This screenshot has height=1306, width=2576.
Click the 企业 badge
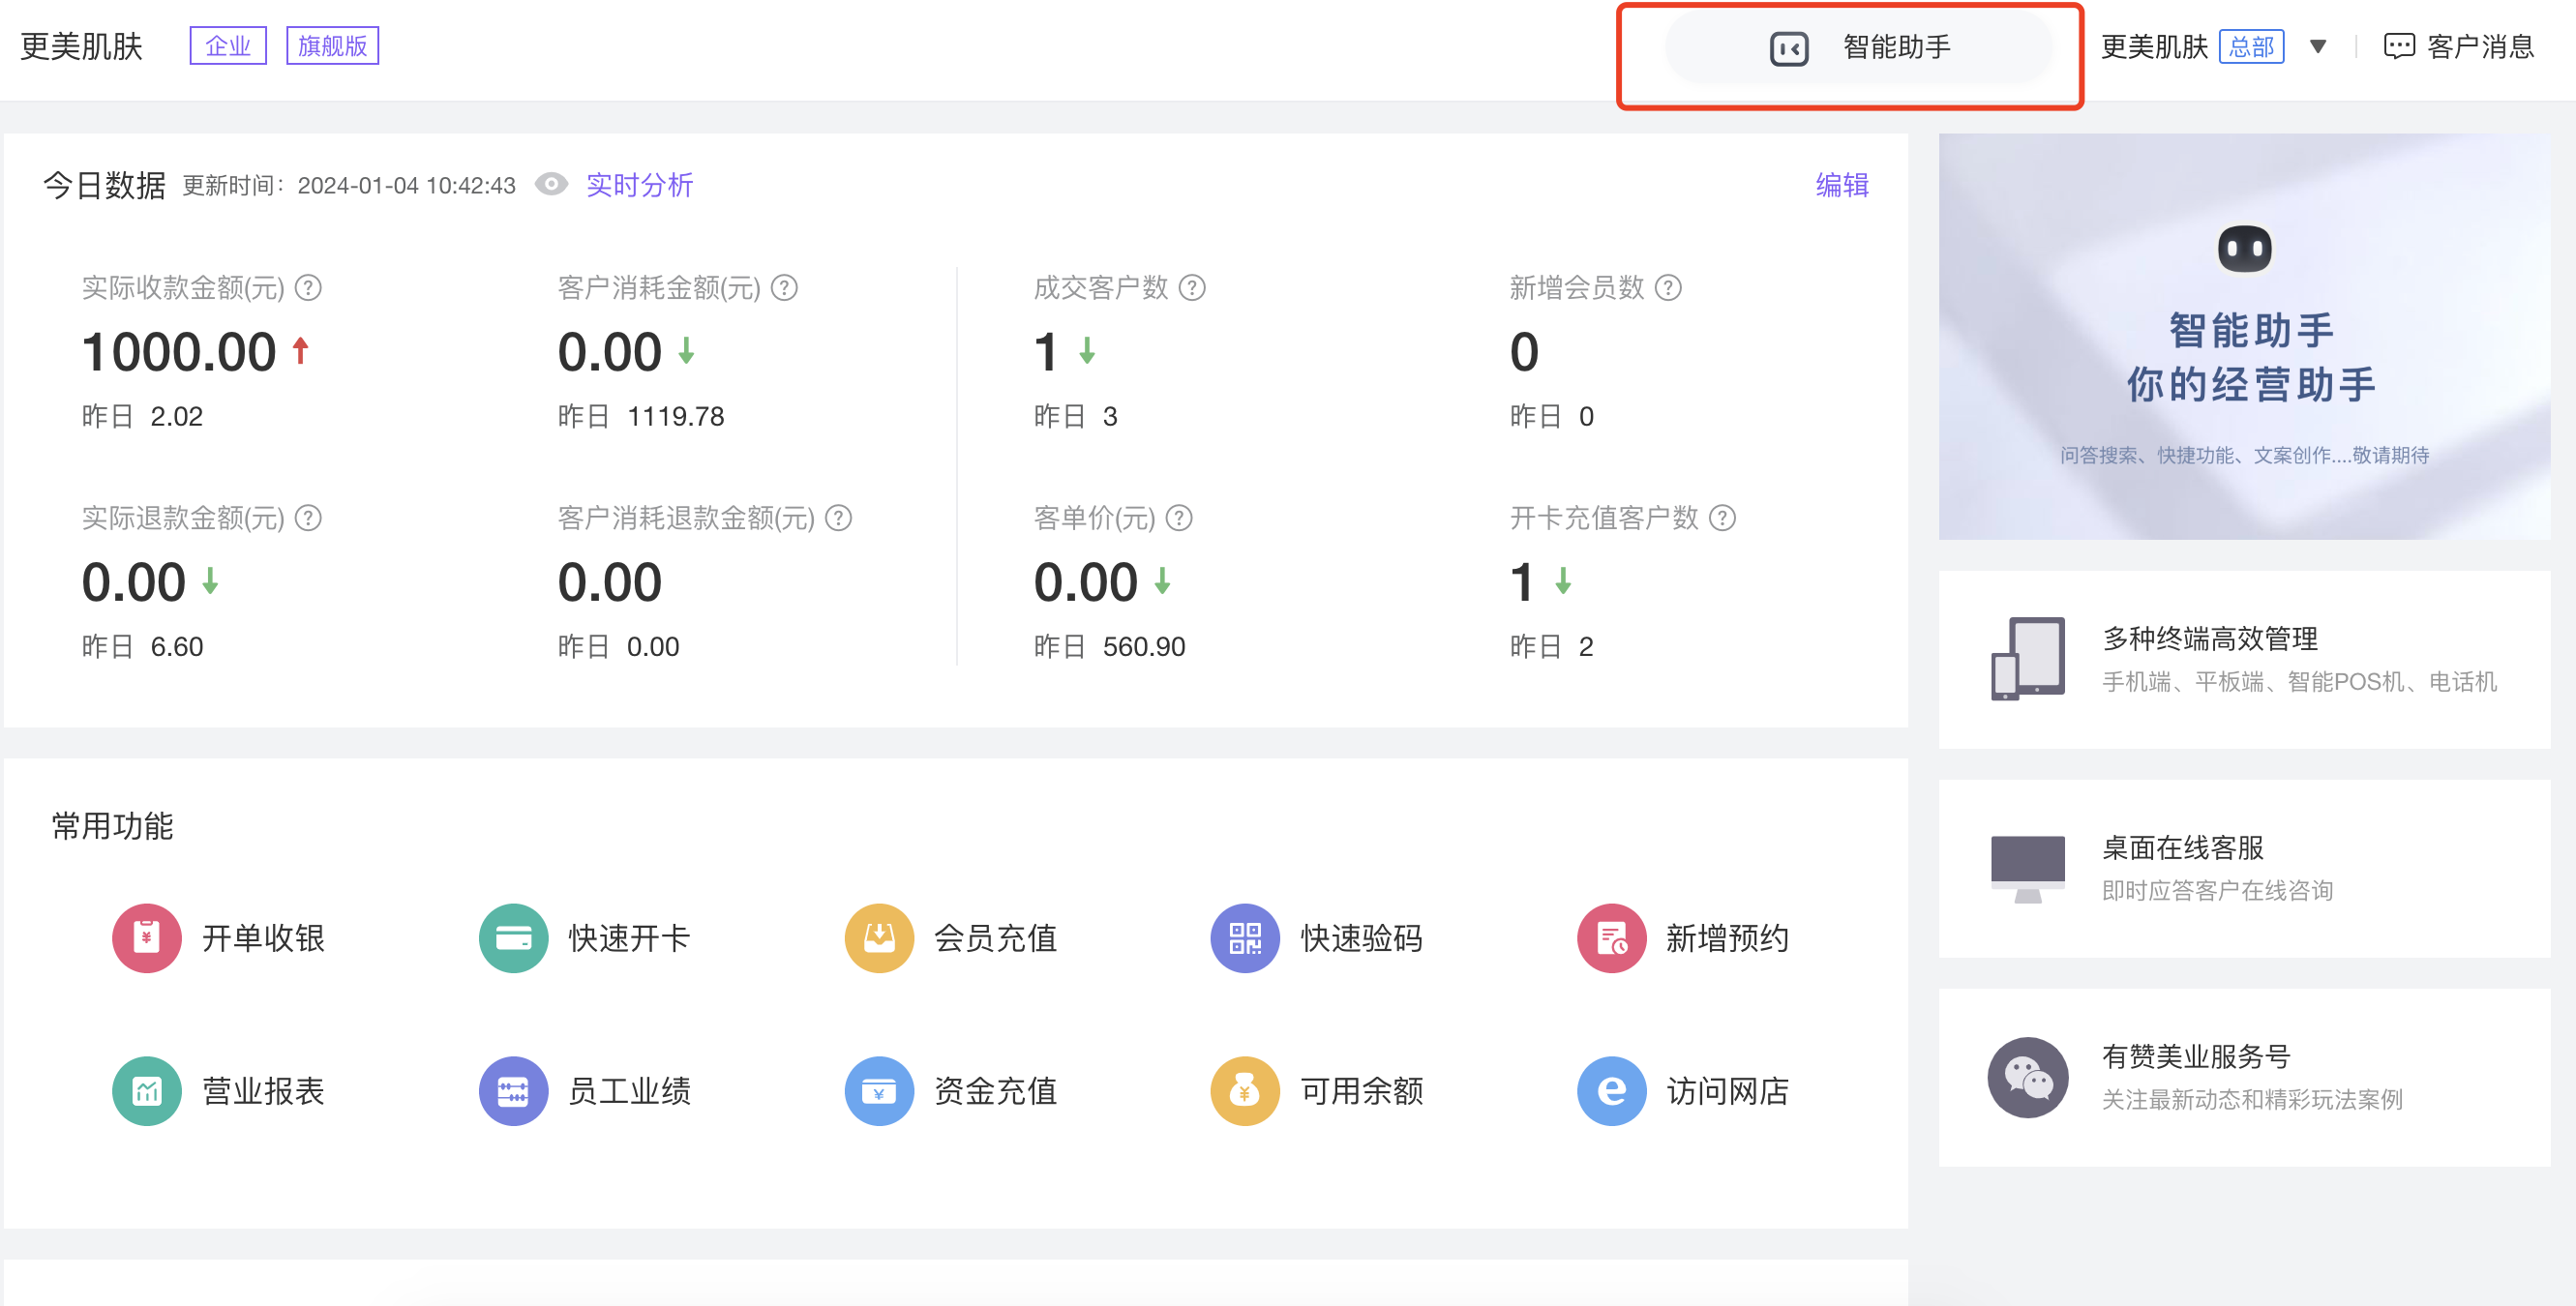[228, 46]
